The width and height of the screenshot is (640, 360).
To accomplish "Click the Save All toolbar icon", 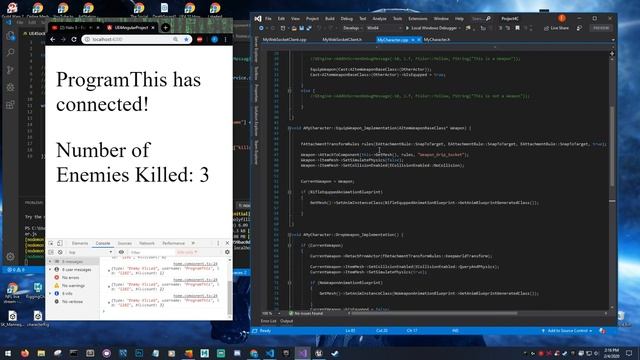I will pyautogui.click(x=309, y=28).
